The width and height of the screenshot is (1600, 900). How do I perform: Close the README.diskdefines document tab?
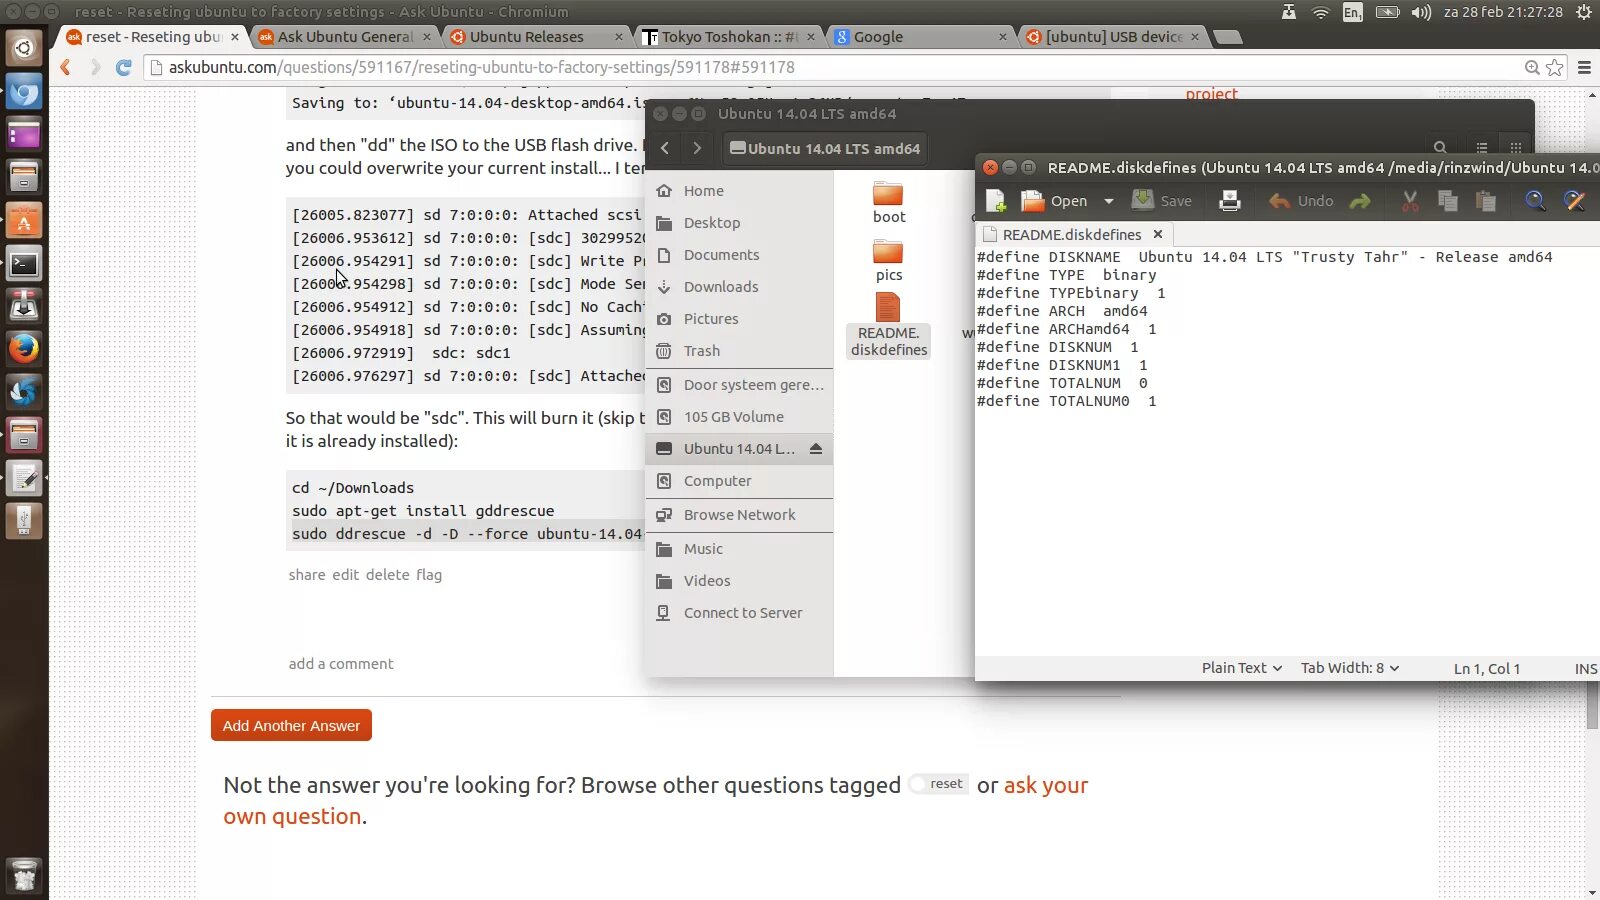click(x=1158, y=234)
